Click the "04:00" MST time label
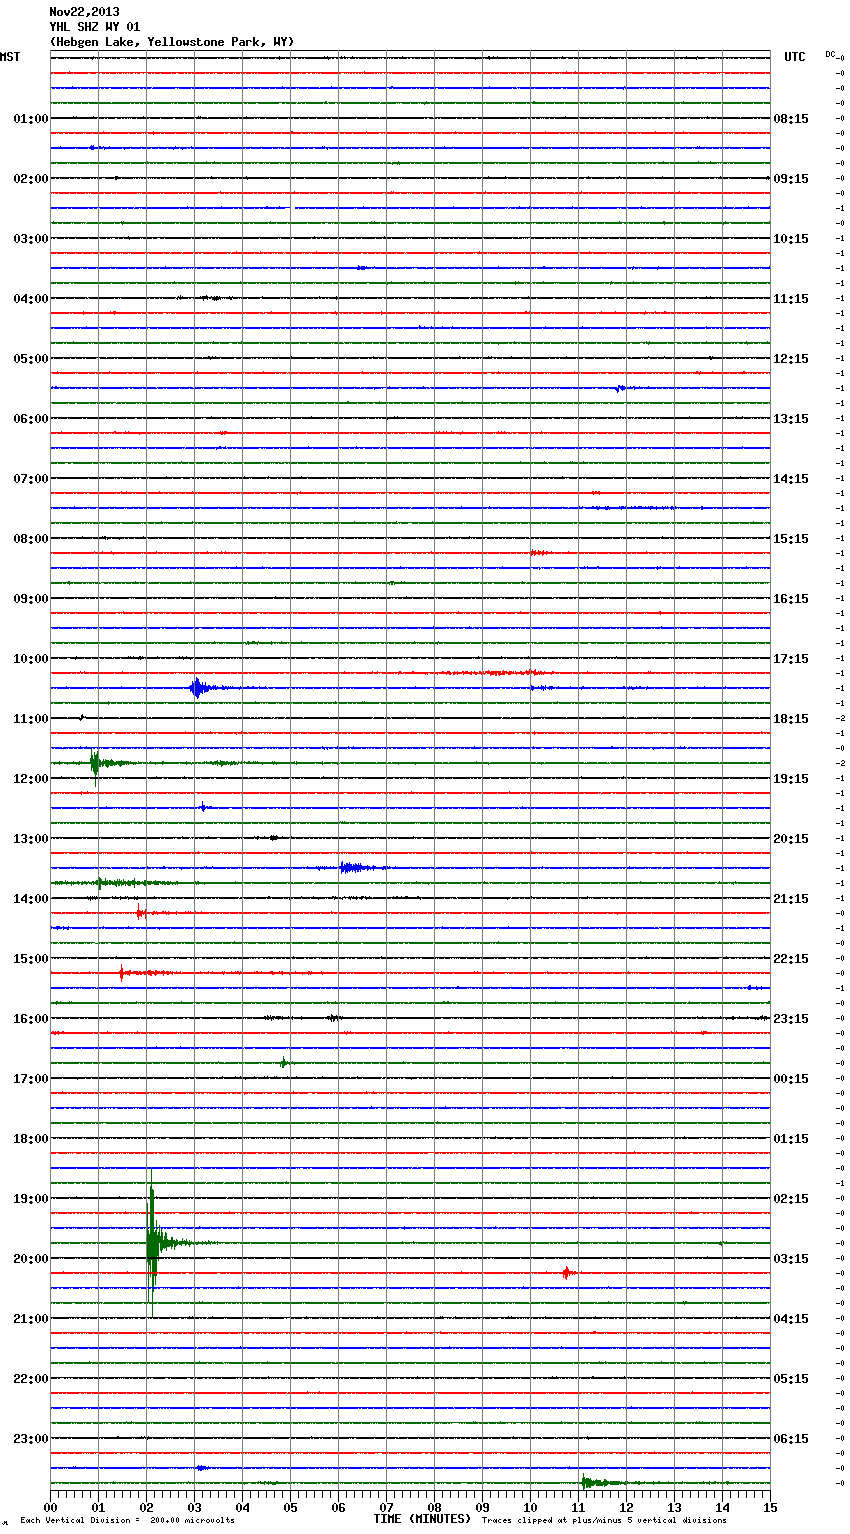Image resolution: width=850 pixels, height=1534 pixels. point(30,298)
